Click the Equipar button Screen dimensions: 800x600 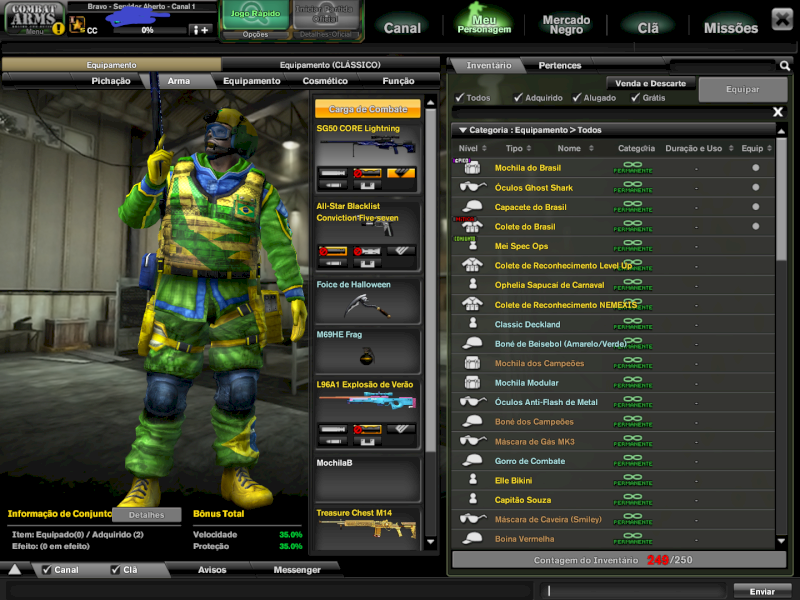pyautogui.click(x=743, y=89)
